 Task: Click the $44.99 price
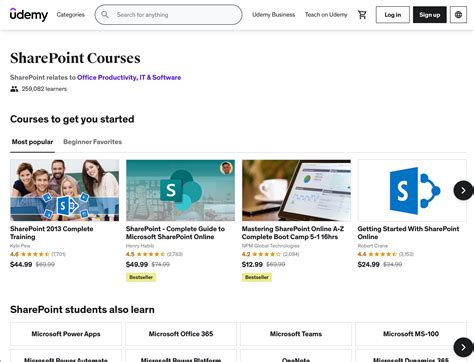[21, 264]
